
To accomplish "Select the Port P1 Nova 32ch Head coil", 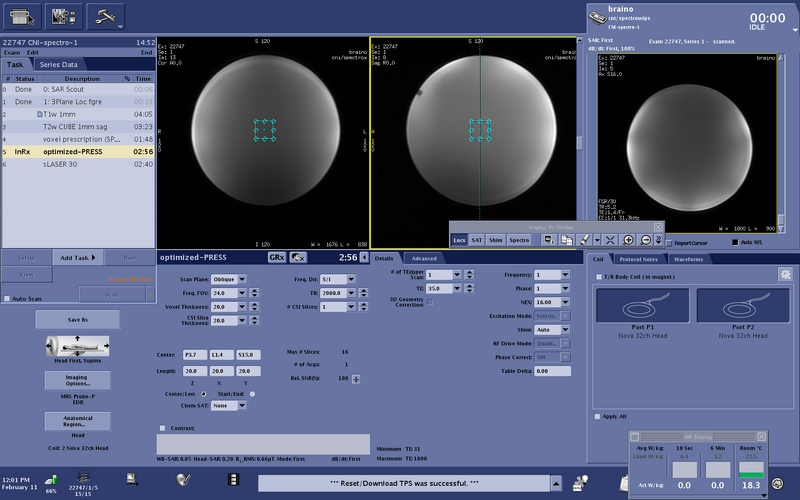I will coord(643,305).
